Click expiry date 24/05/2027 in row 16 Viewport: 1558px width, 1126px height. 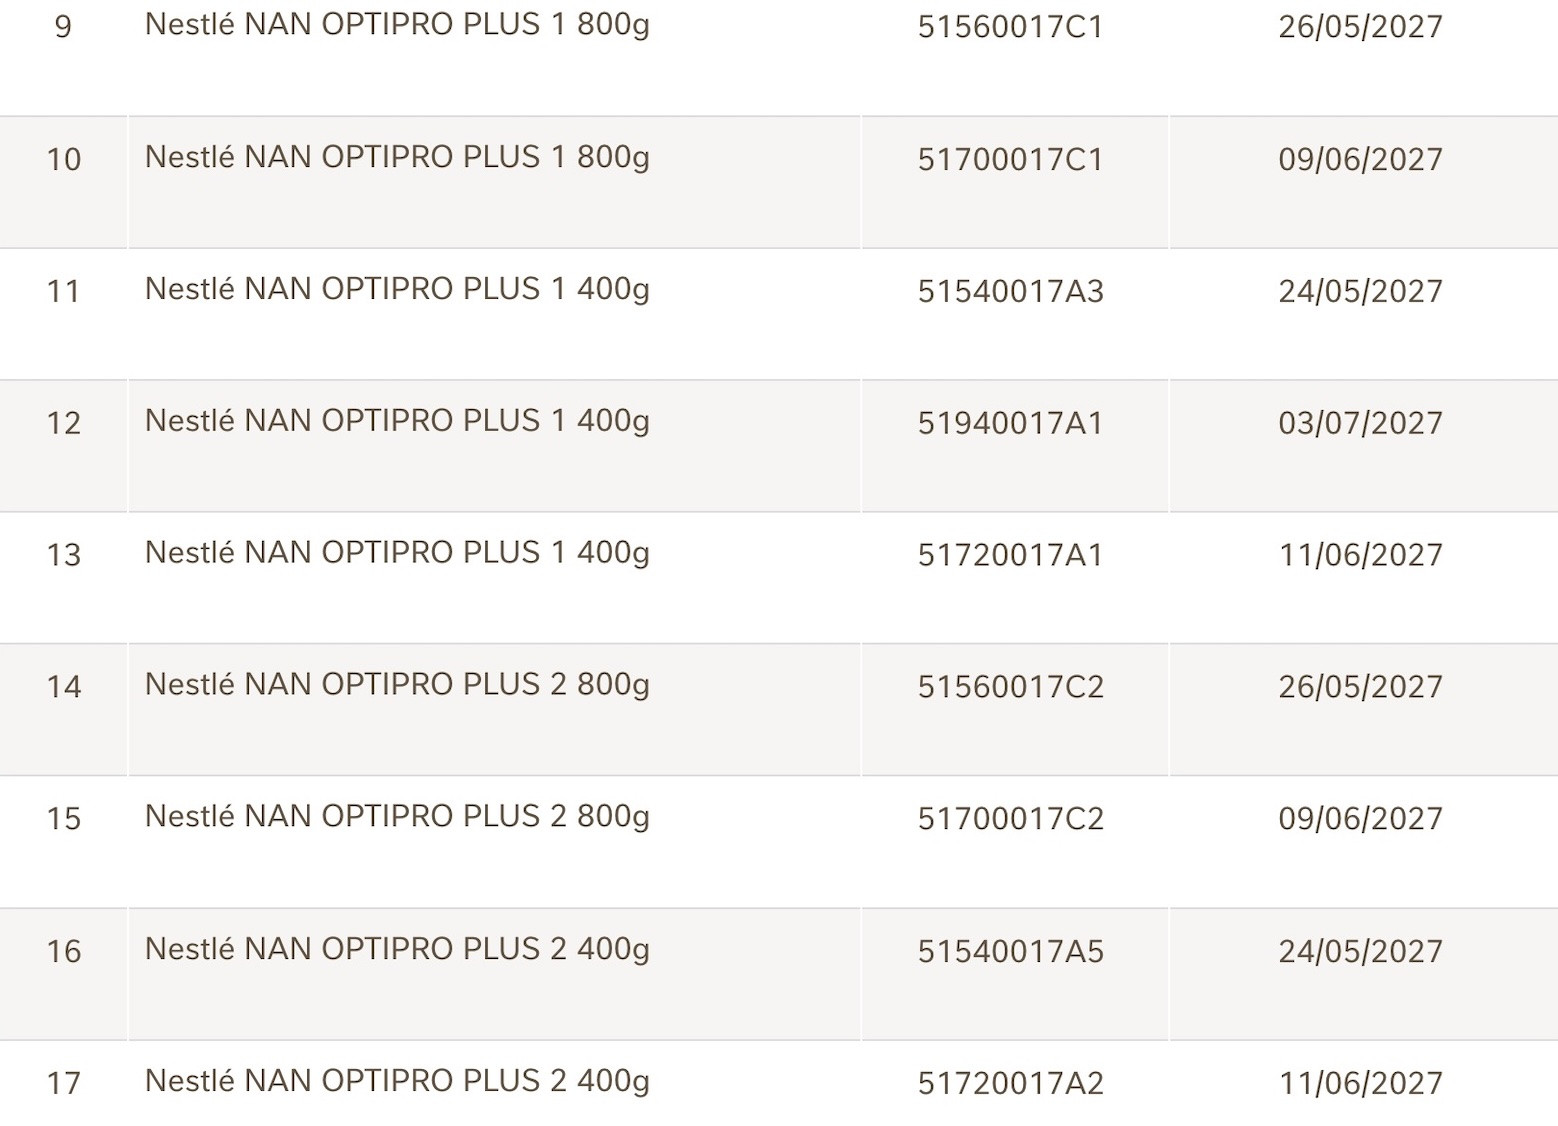pyautogui.click(x=1360, y=951)
